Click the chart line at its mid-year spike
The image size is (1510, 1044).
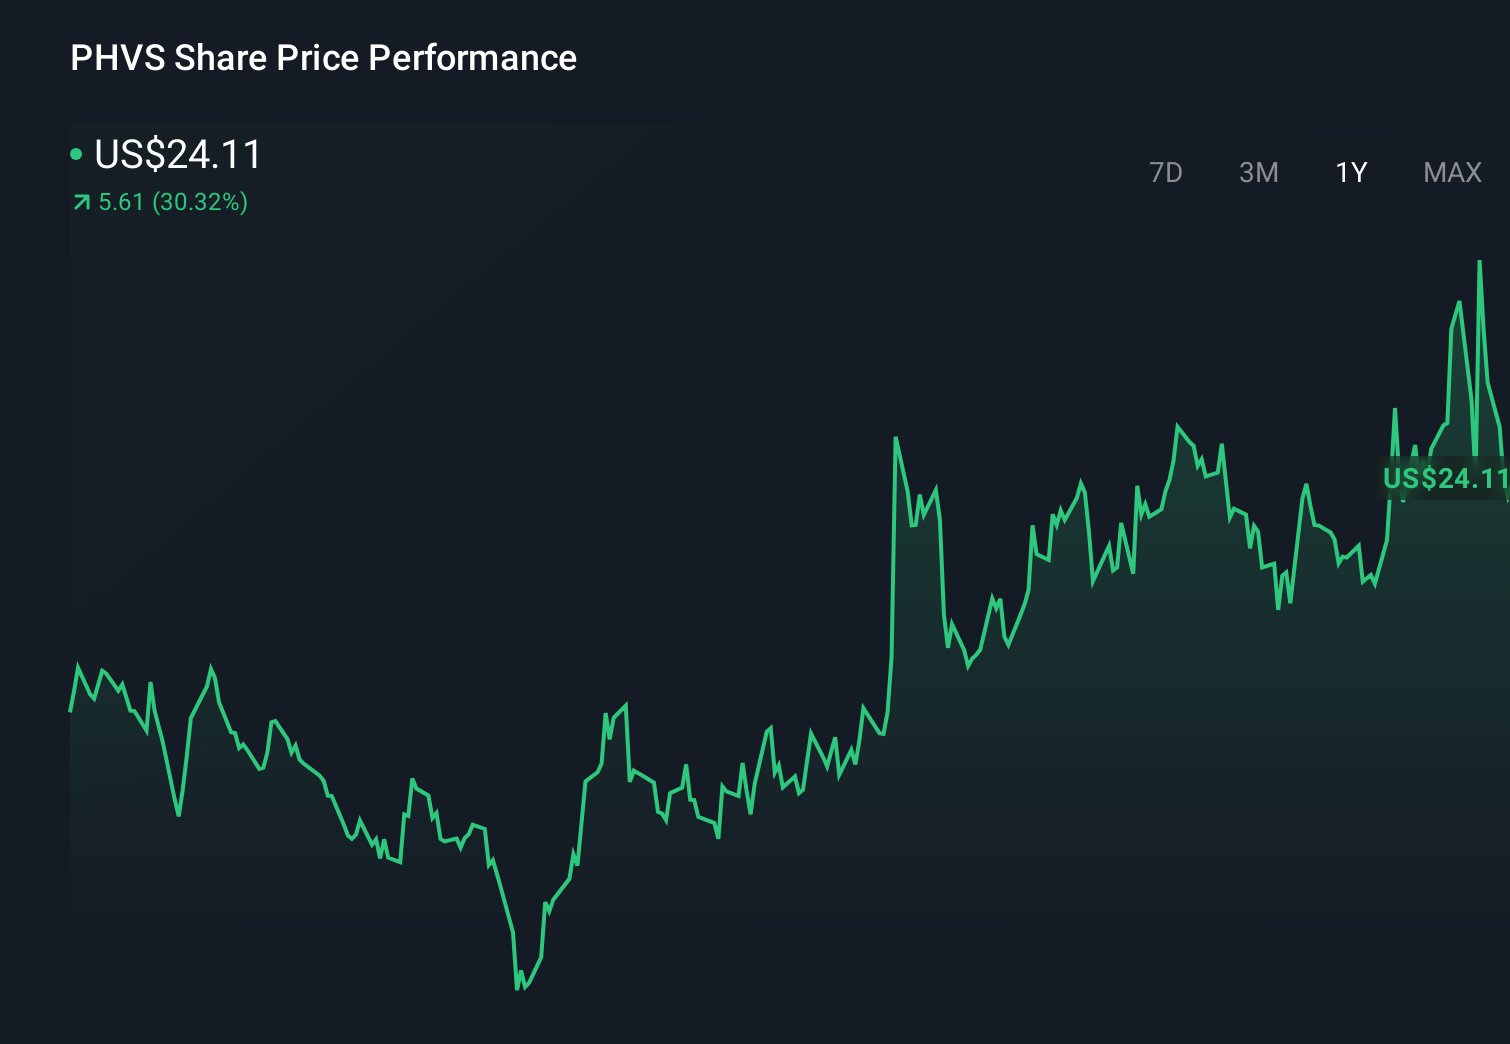[x=897, y=438]
